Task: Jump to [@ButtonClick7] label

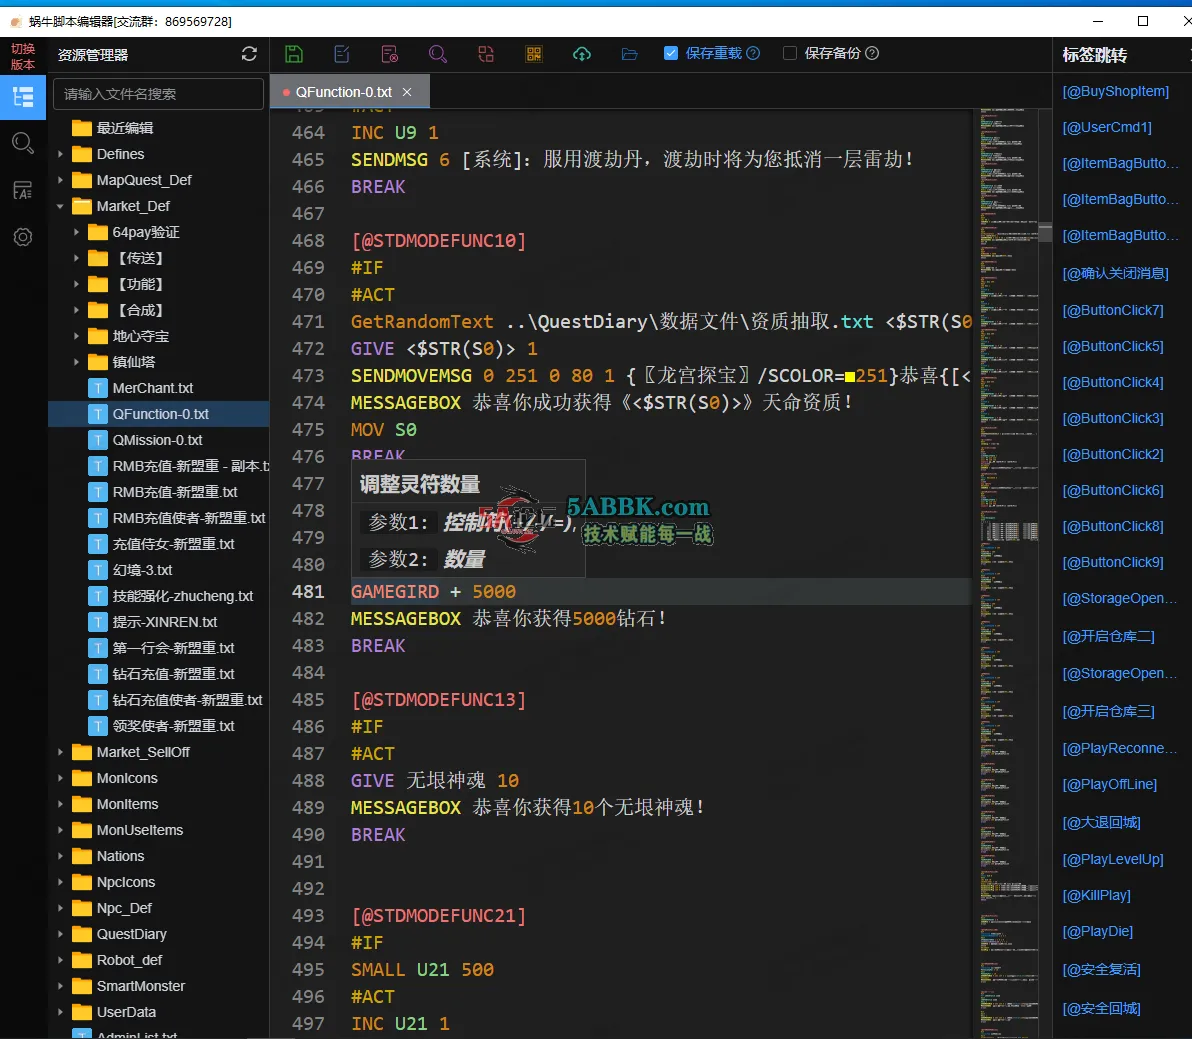Action: [x=1113, y=310]
